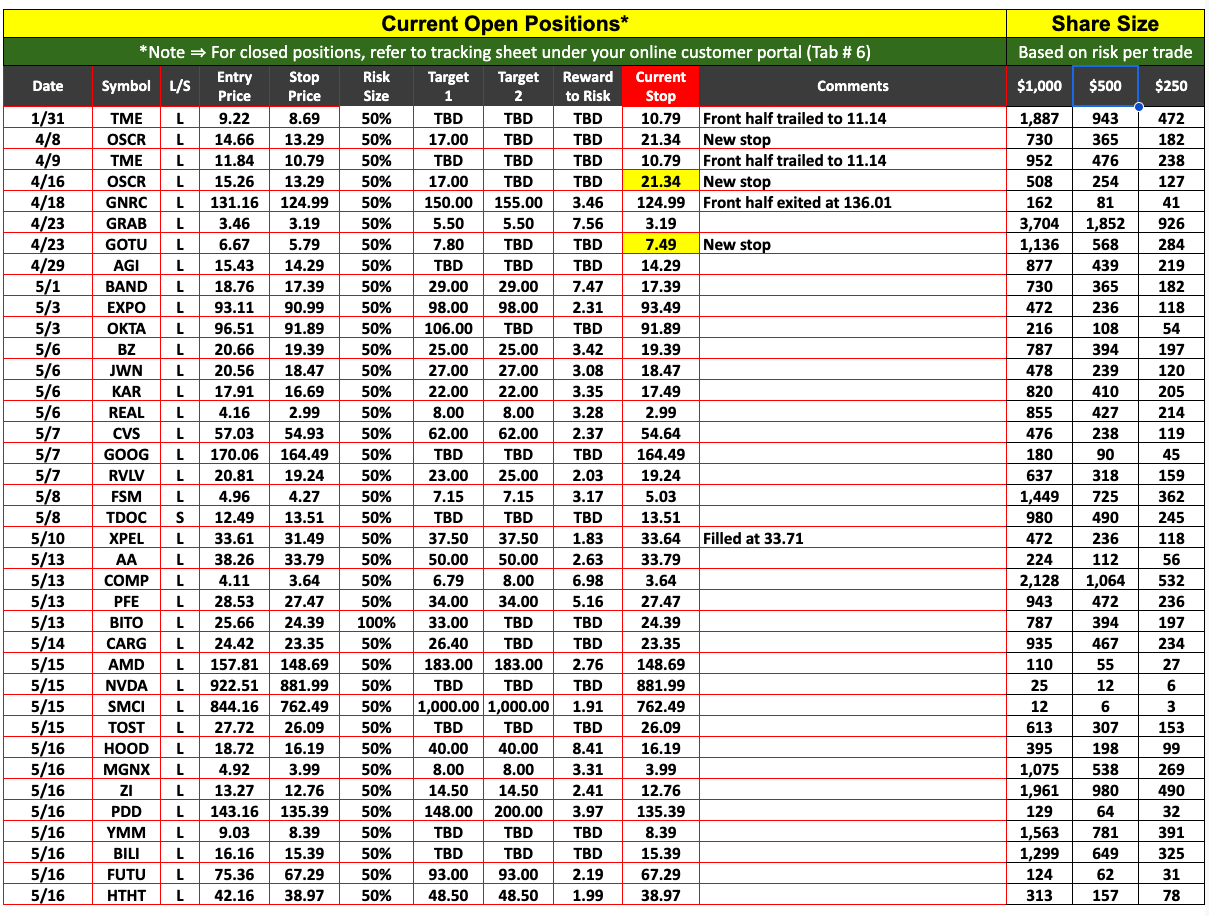Select SMCI's entry price 844.16
The width and height of the screenshot is (1209, 916).
pyautogui.click(x=234, y=707)
